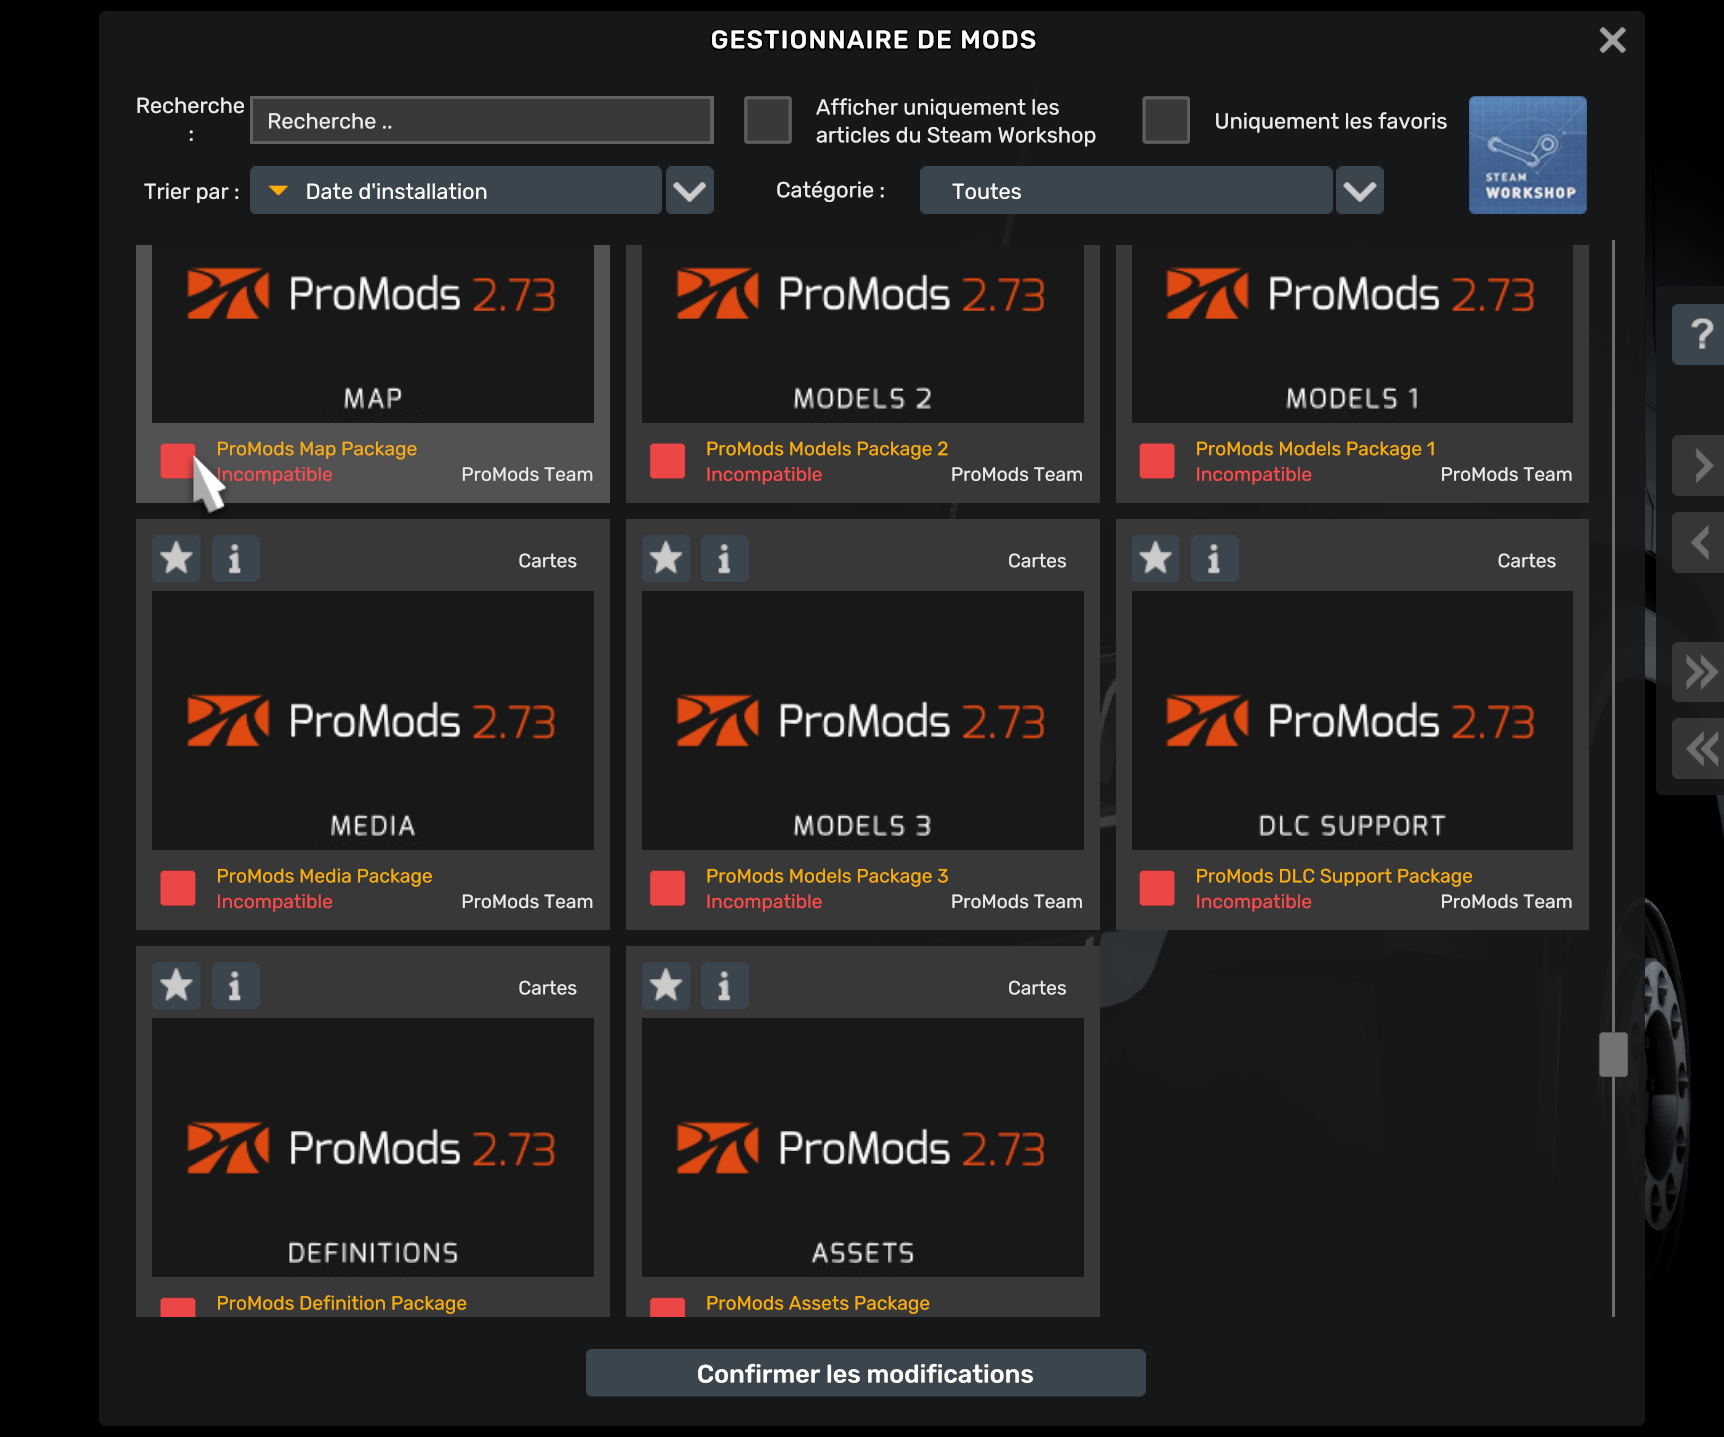Image resolution: width=1724 pixels, height=1437 pixels.
Task: Click inside the 'Recherche' search field
Action: [x=481, y=120]
